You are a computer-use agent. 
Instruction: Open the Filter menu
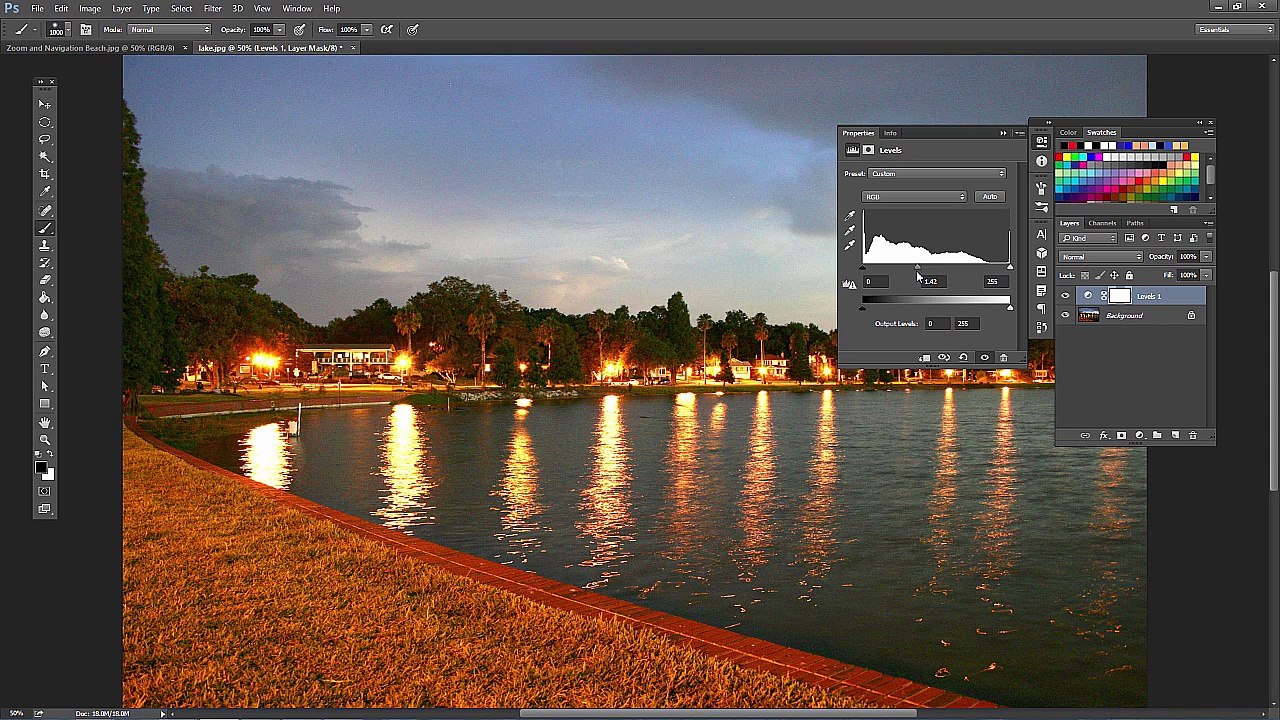(x=212, y=8)
